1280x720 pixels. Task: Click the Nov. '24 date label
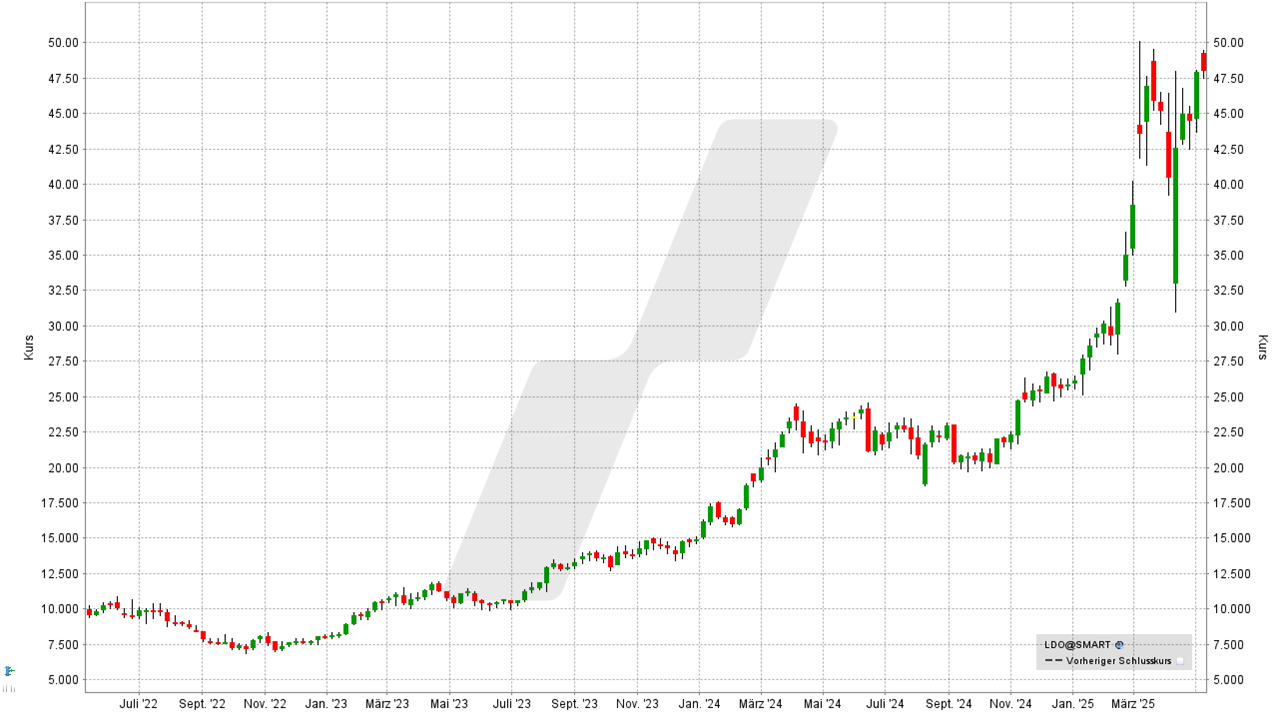(1011, 704)
